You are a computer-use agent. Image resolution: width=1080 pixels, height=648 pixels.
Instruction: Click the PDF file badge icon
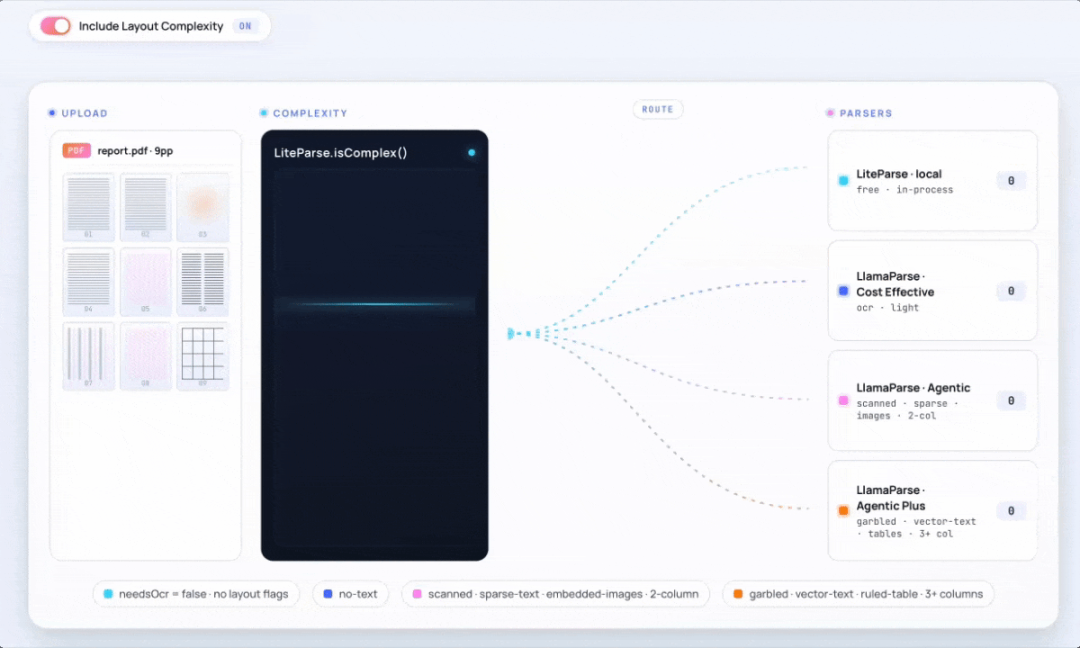coord(76,150)
